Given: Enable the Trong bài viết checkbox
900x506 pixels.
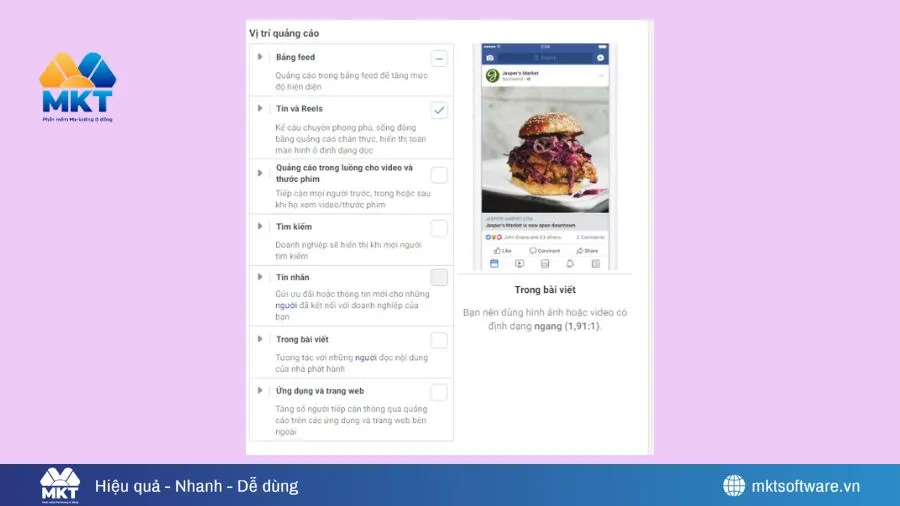Looking at the screenshot, I should pyautogui.click(x=439, y=340).
